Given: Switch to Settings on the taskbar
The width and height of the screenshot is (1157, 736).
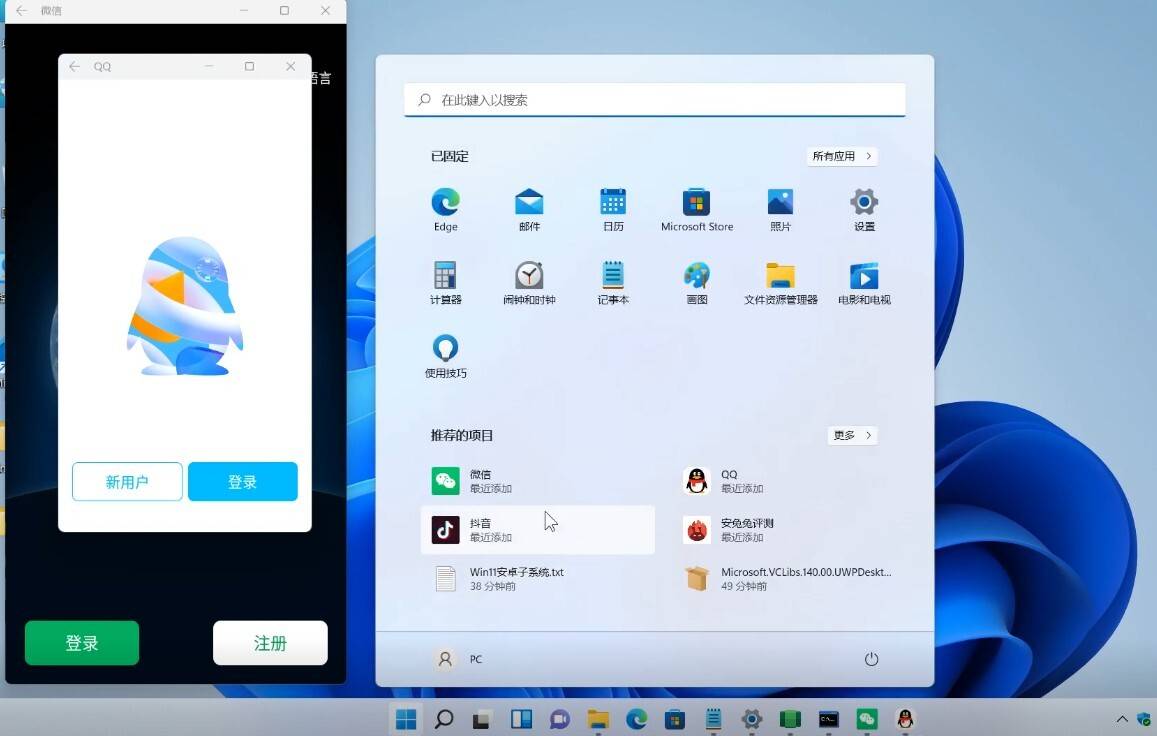Looking at the screenshot, I should (751, 718).
